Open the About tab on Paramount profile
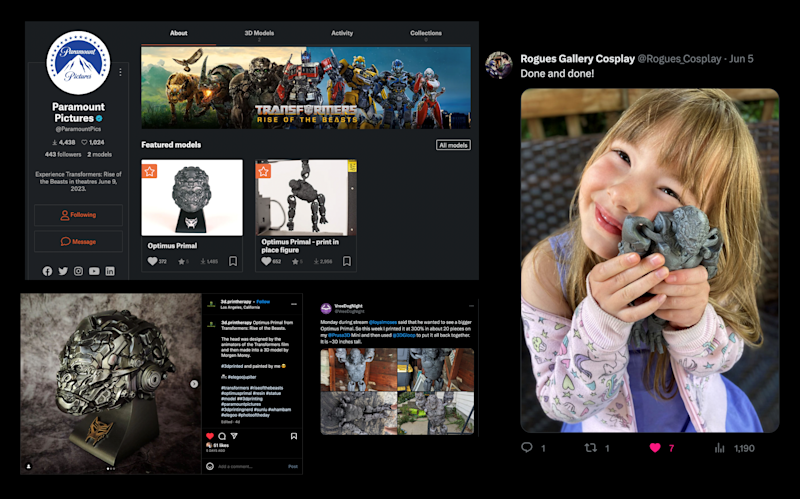 pyautogui.click(x=179, y=33)
